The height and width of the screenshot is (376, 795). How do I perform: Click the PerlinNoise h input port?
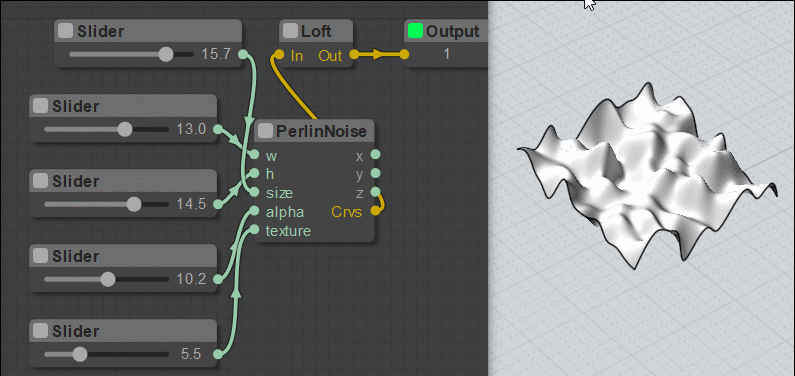254,173
